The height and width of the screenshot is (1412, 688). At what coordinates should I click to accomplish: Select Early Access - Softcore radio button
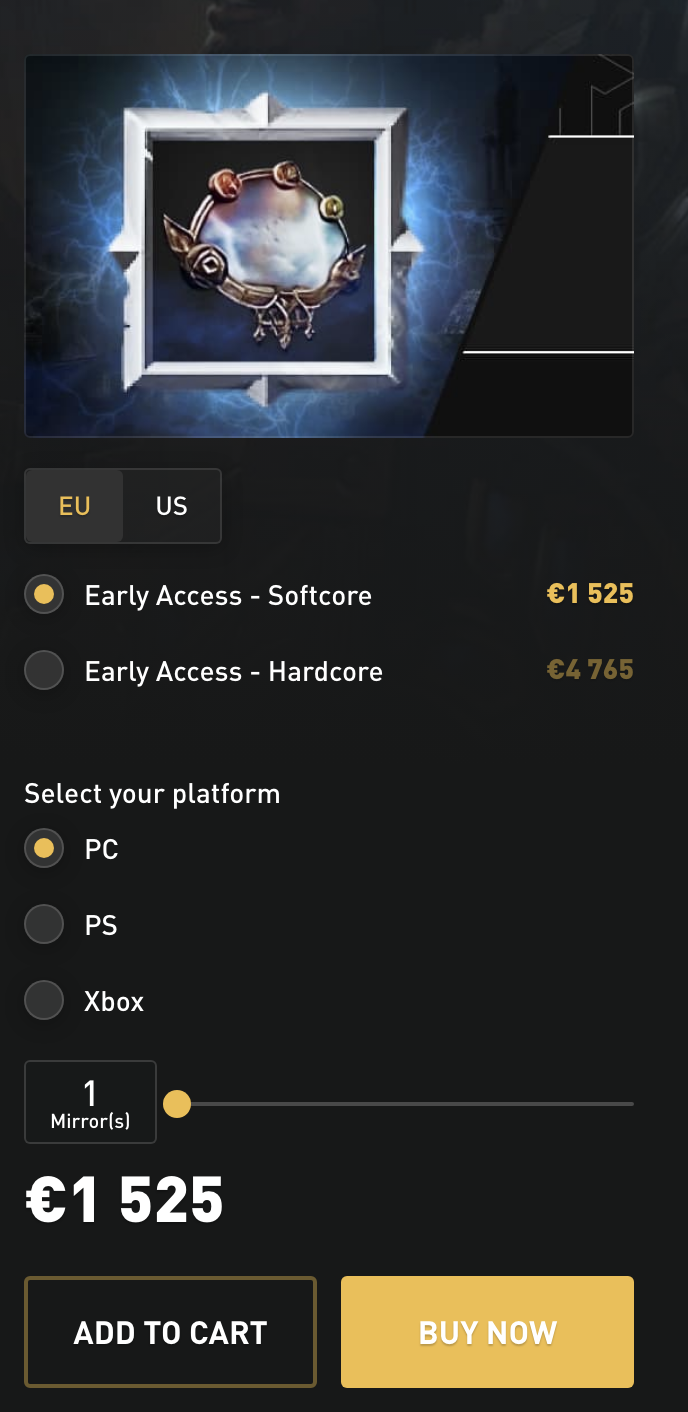click(x=44, y=595)
